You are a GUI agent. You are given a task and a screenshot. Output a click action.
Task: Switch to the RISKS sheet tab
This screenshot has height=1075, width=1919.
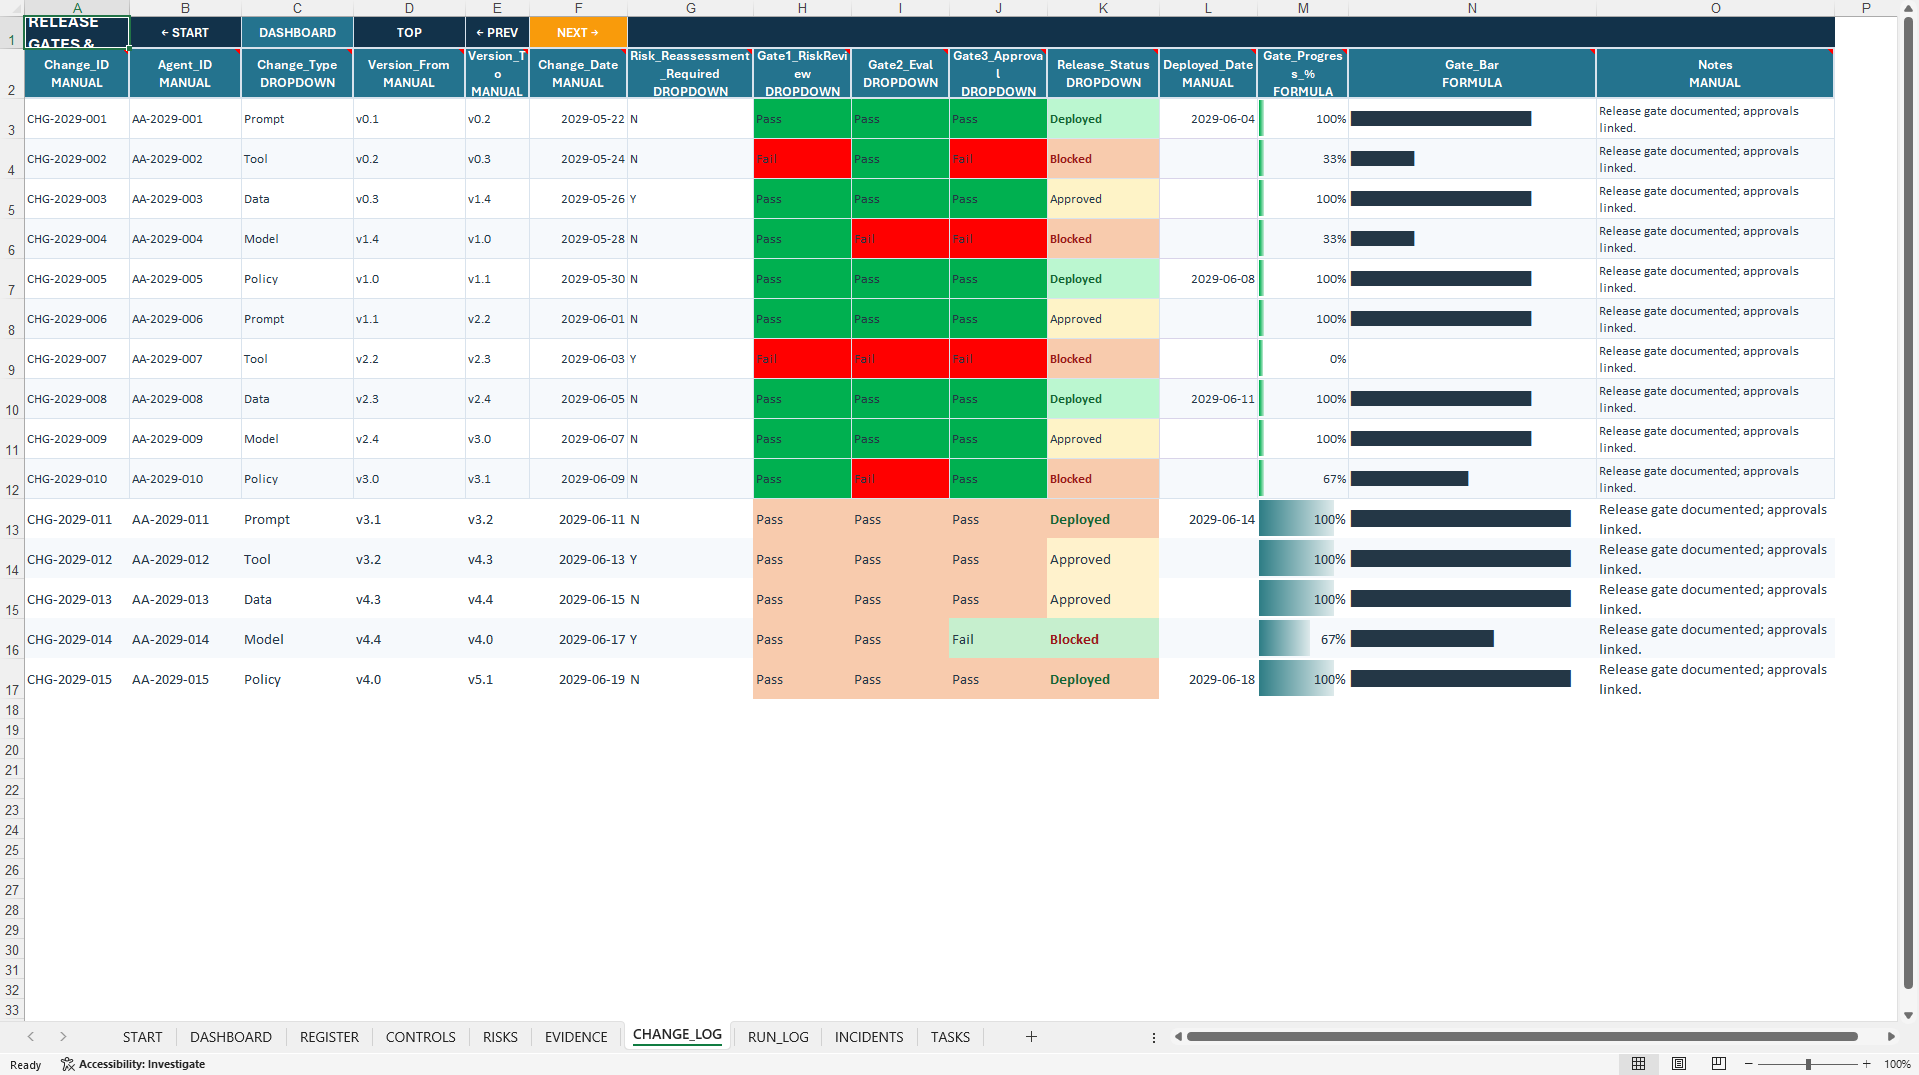tap(500, 1037)
